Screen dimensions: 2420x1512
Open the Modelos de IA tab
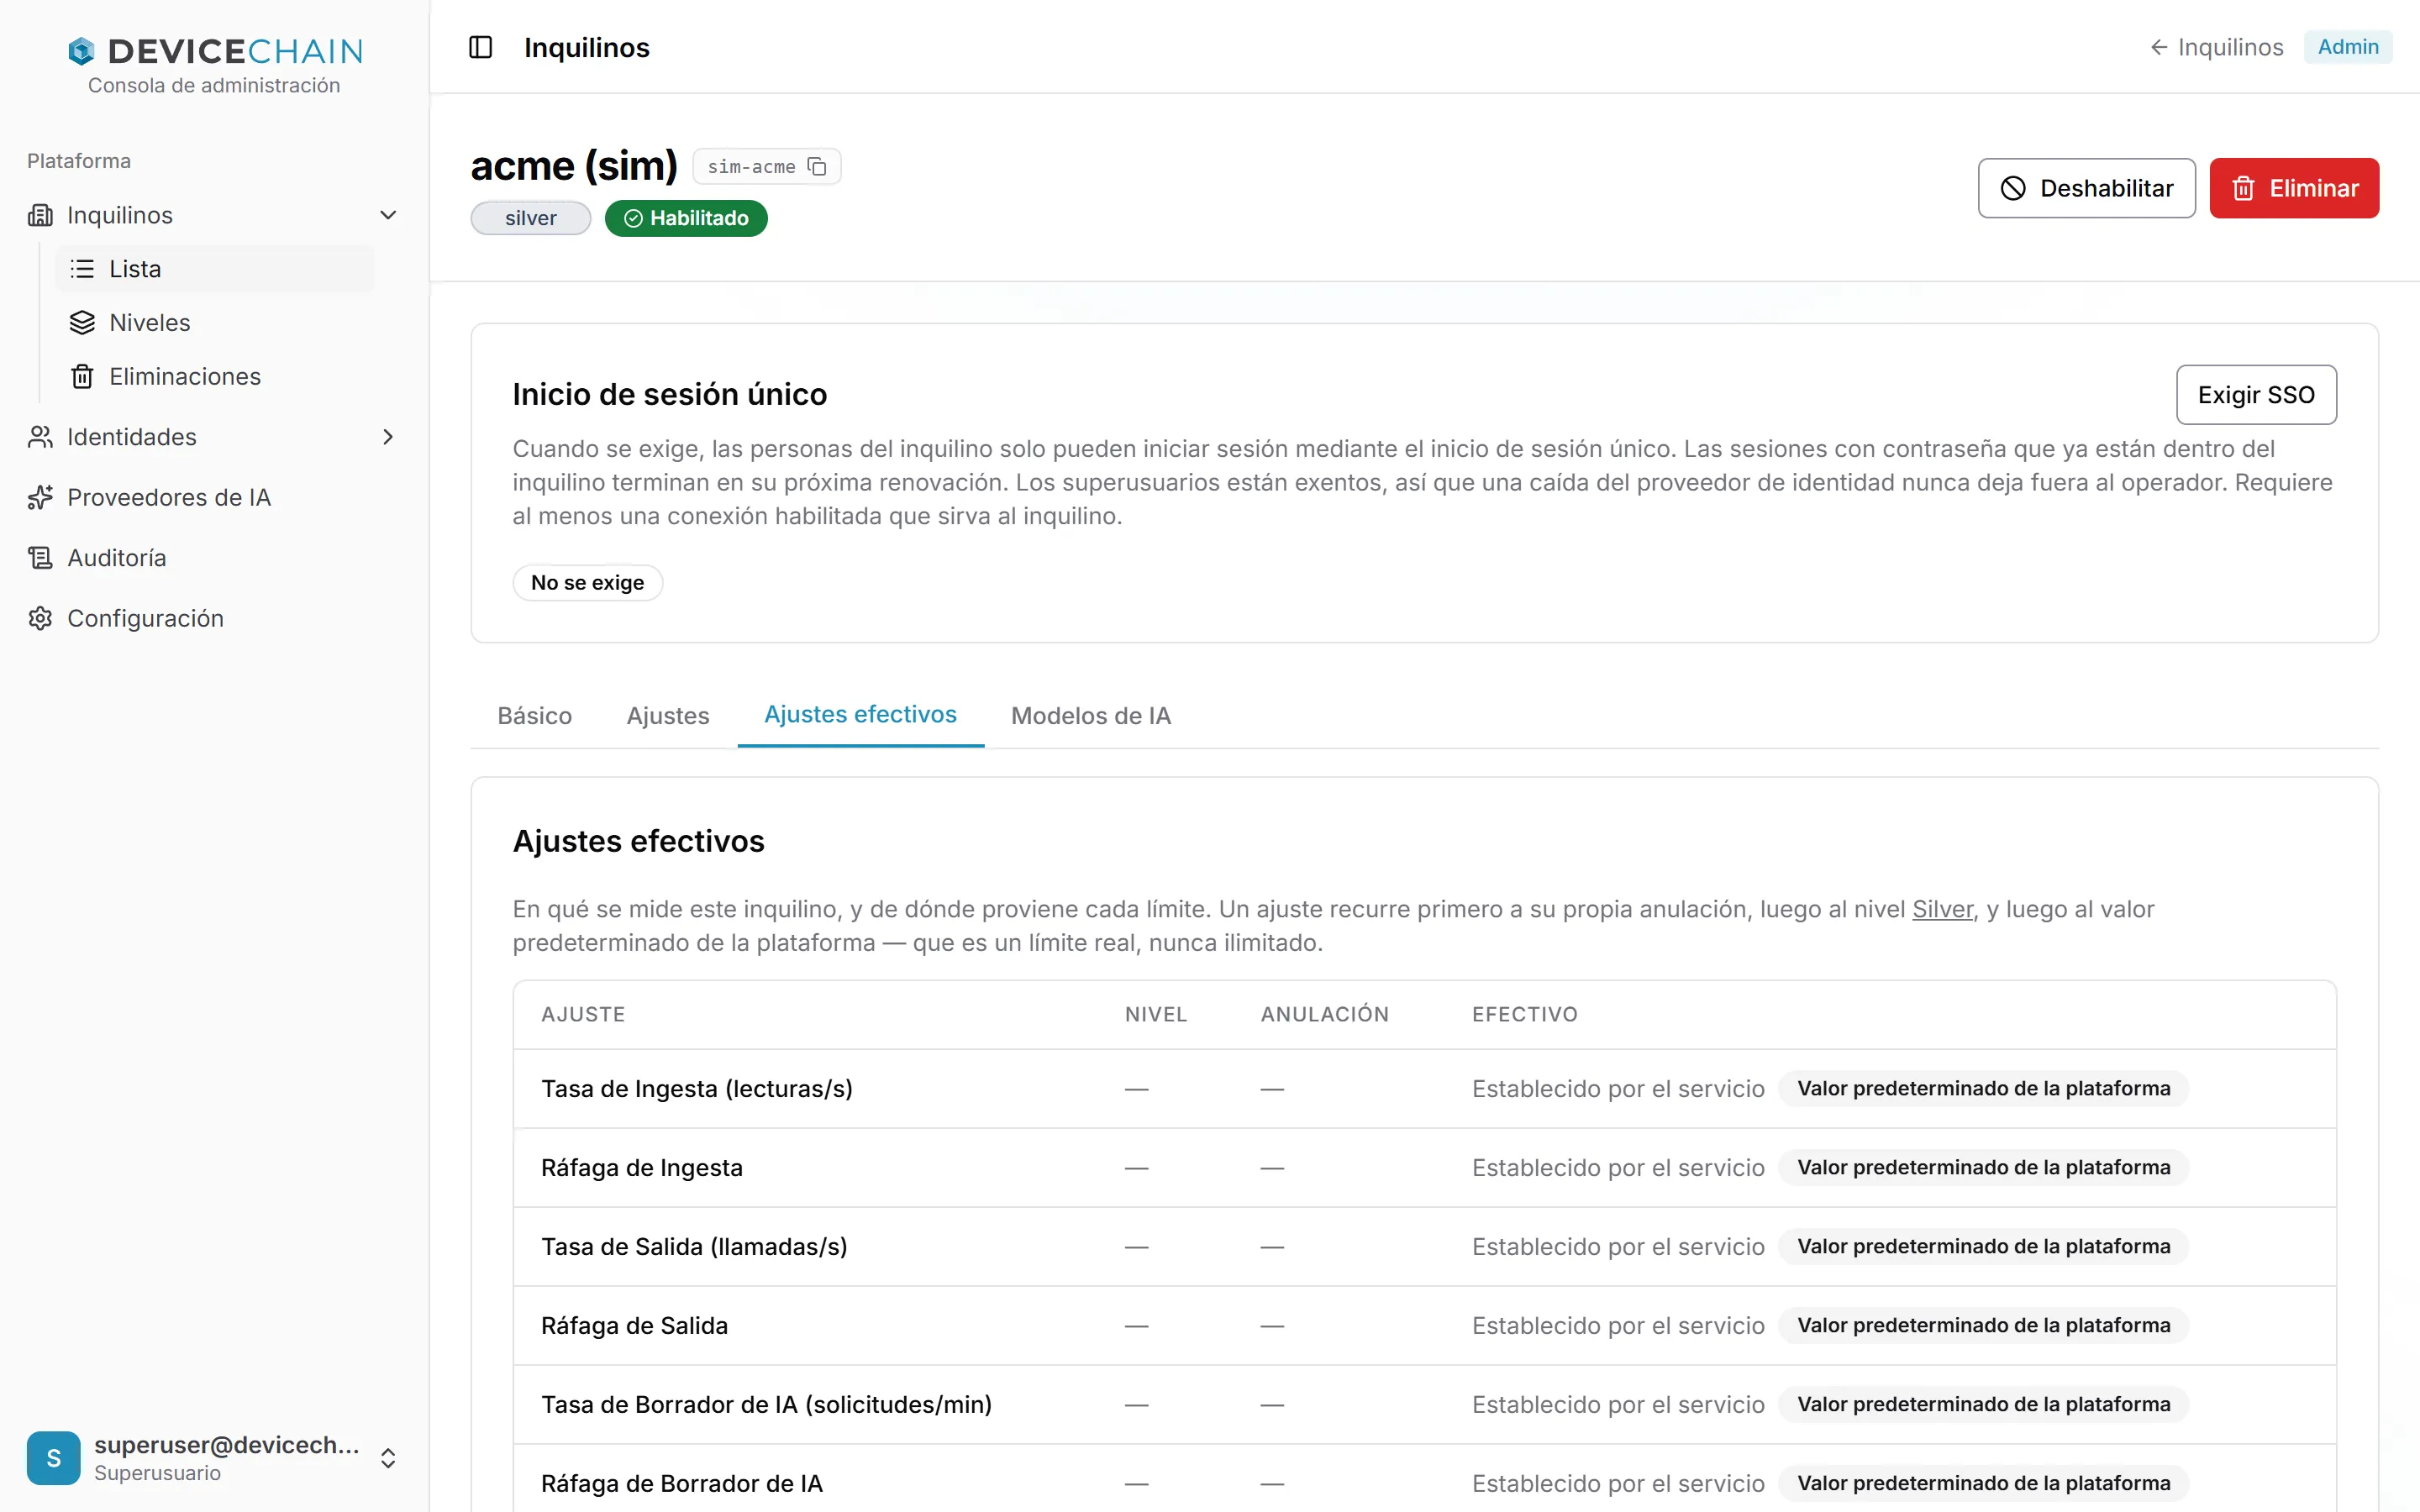[x=1091, y=716]
